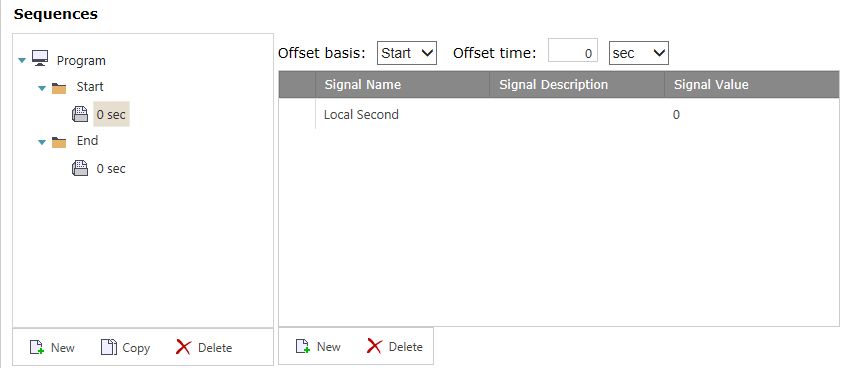Select the Program tree label
This screenshot has height=368, width=851.
81,60
